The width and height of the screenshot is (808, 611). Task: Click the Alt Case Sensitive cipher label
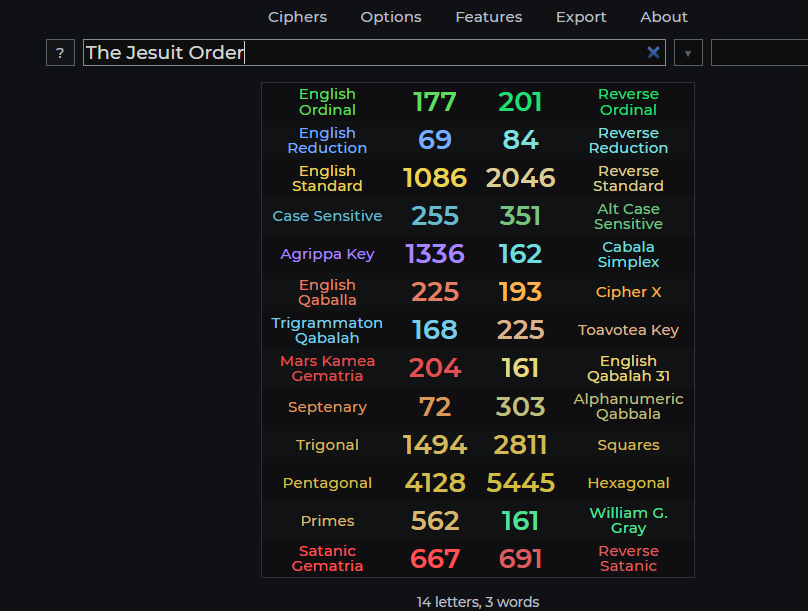click(628, 216)
